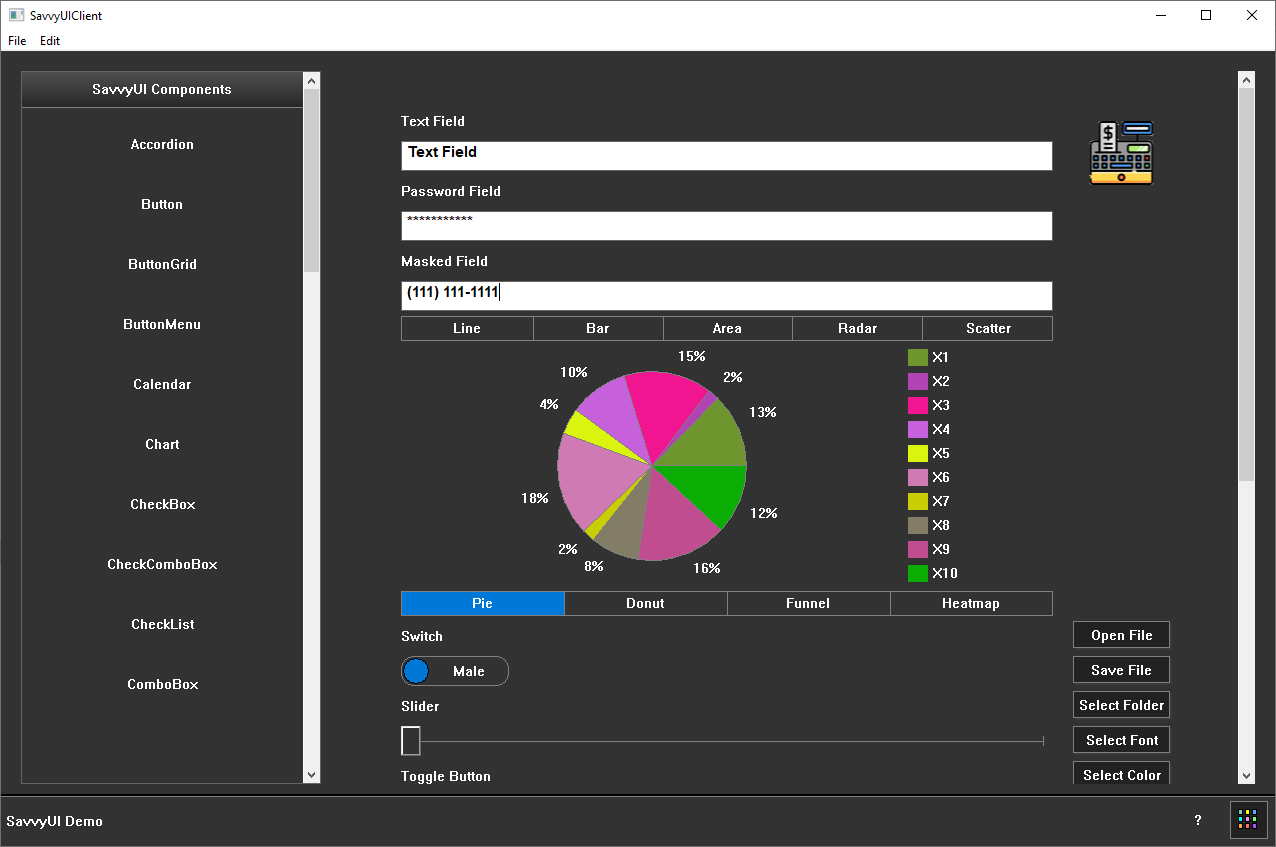Open the Edit menu
1276x847 pixels.
tap(50, 41)
